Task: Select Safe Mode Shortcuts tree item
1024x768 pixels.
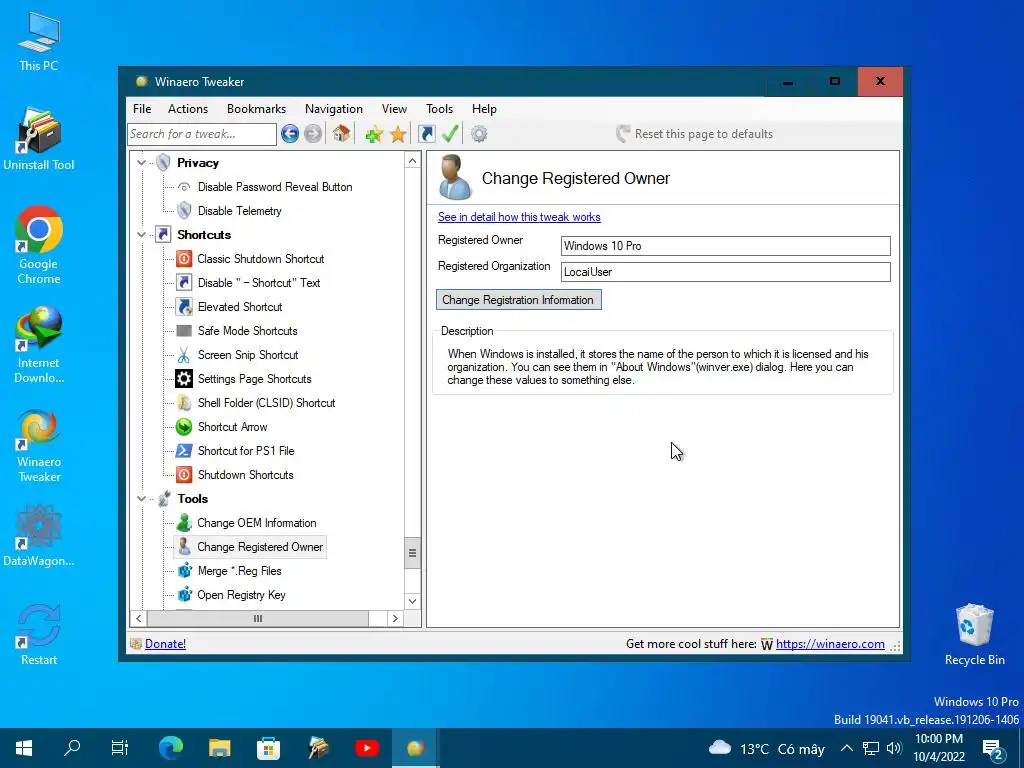Action: [248, 330]
